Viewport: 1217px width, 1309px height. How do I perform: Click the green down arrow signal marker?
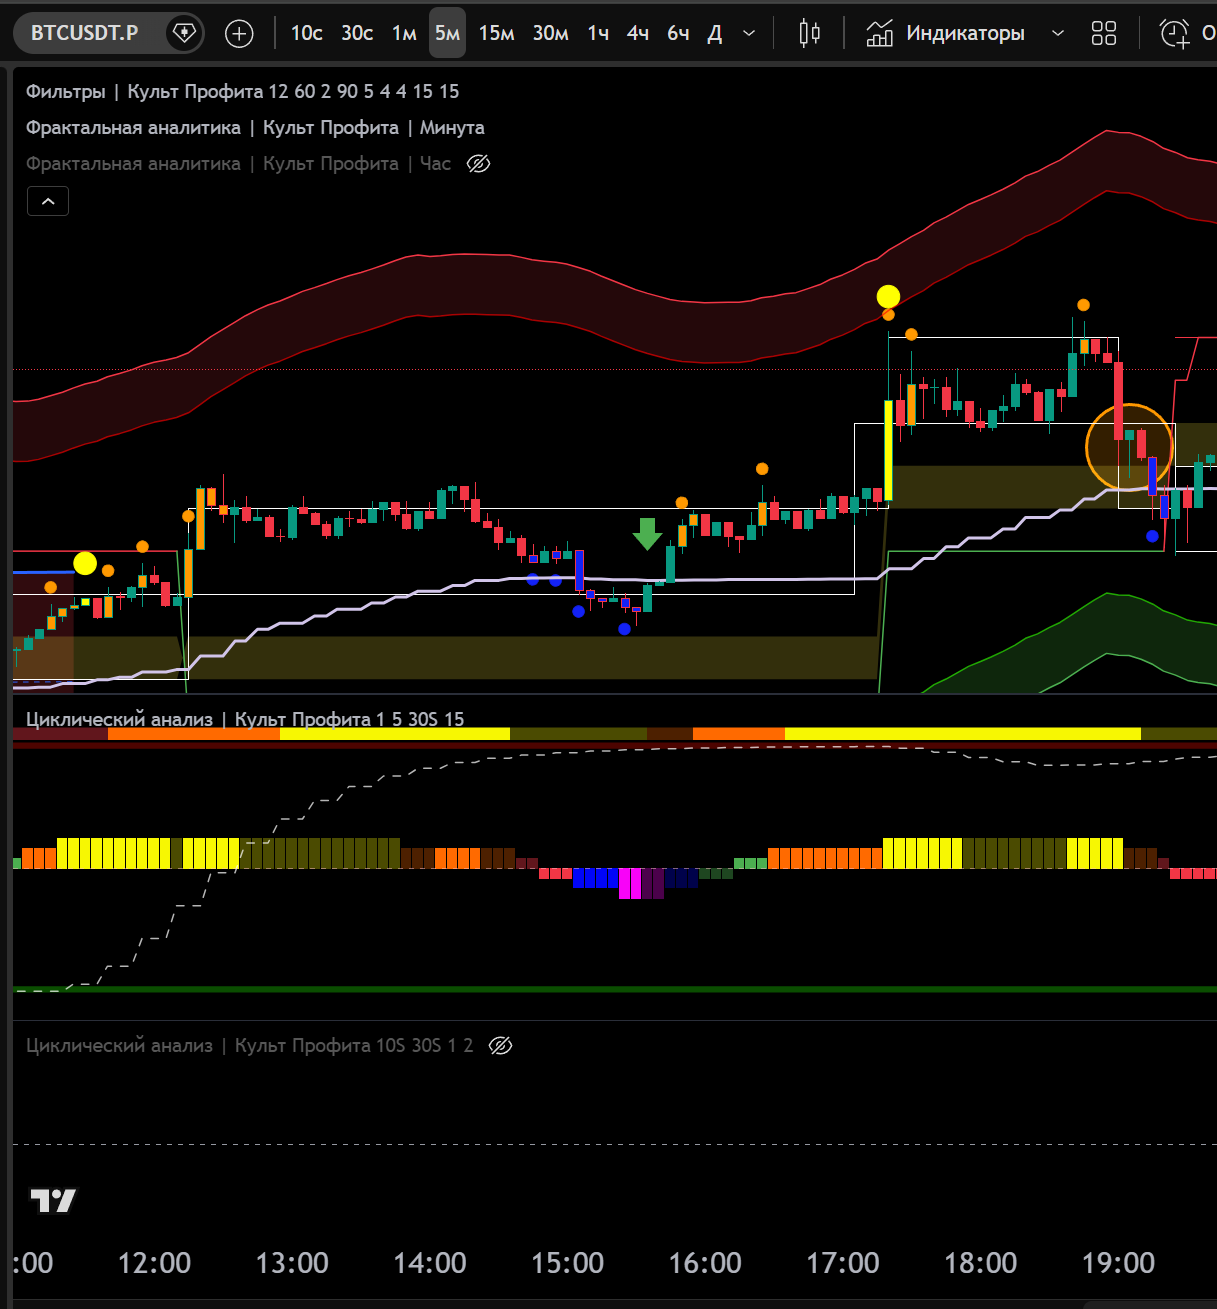point(647,533)
